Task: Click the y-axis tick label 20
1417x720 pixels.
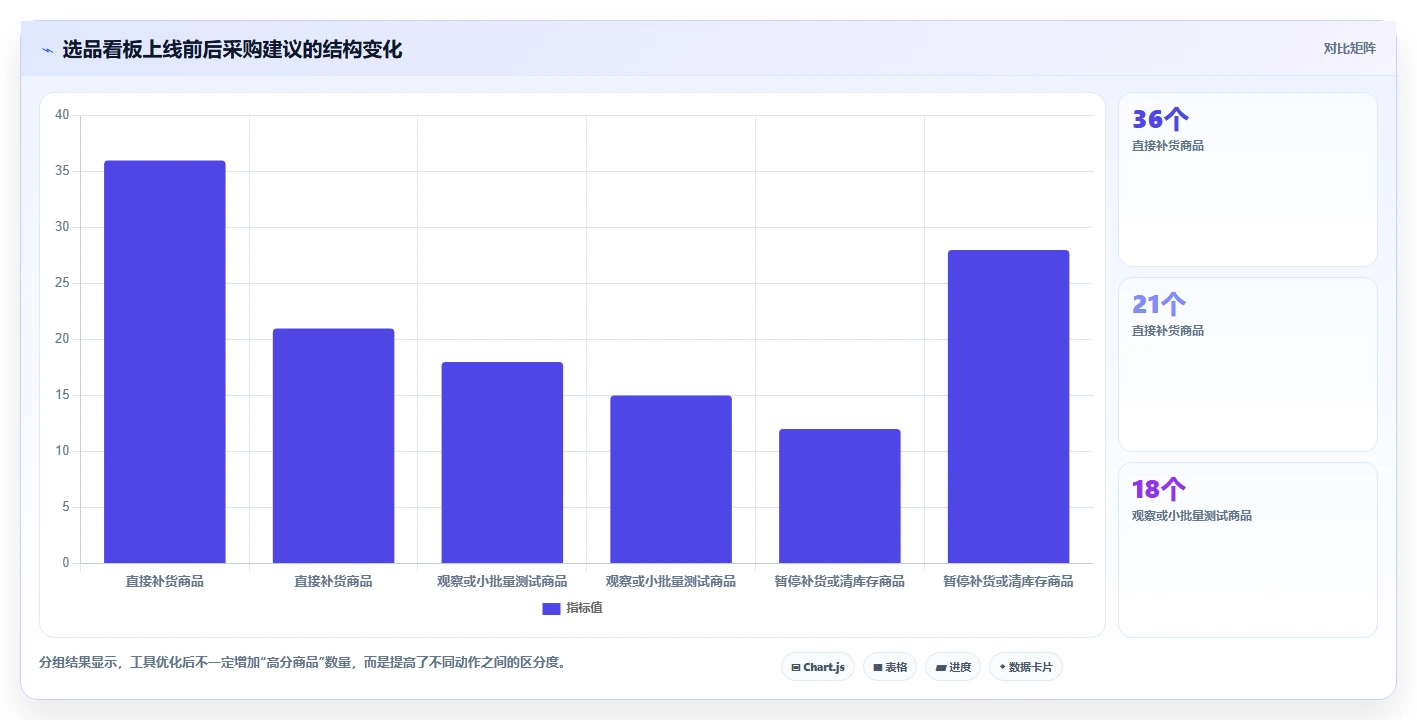Action: pyautogui.click(x=62, y=339)
